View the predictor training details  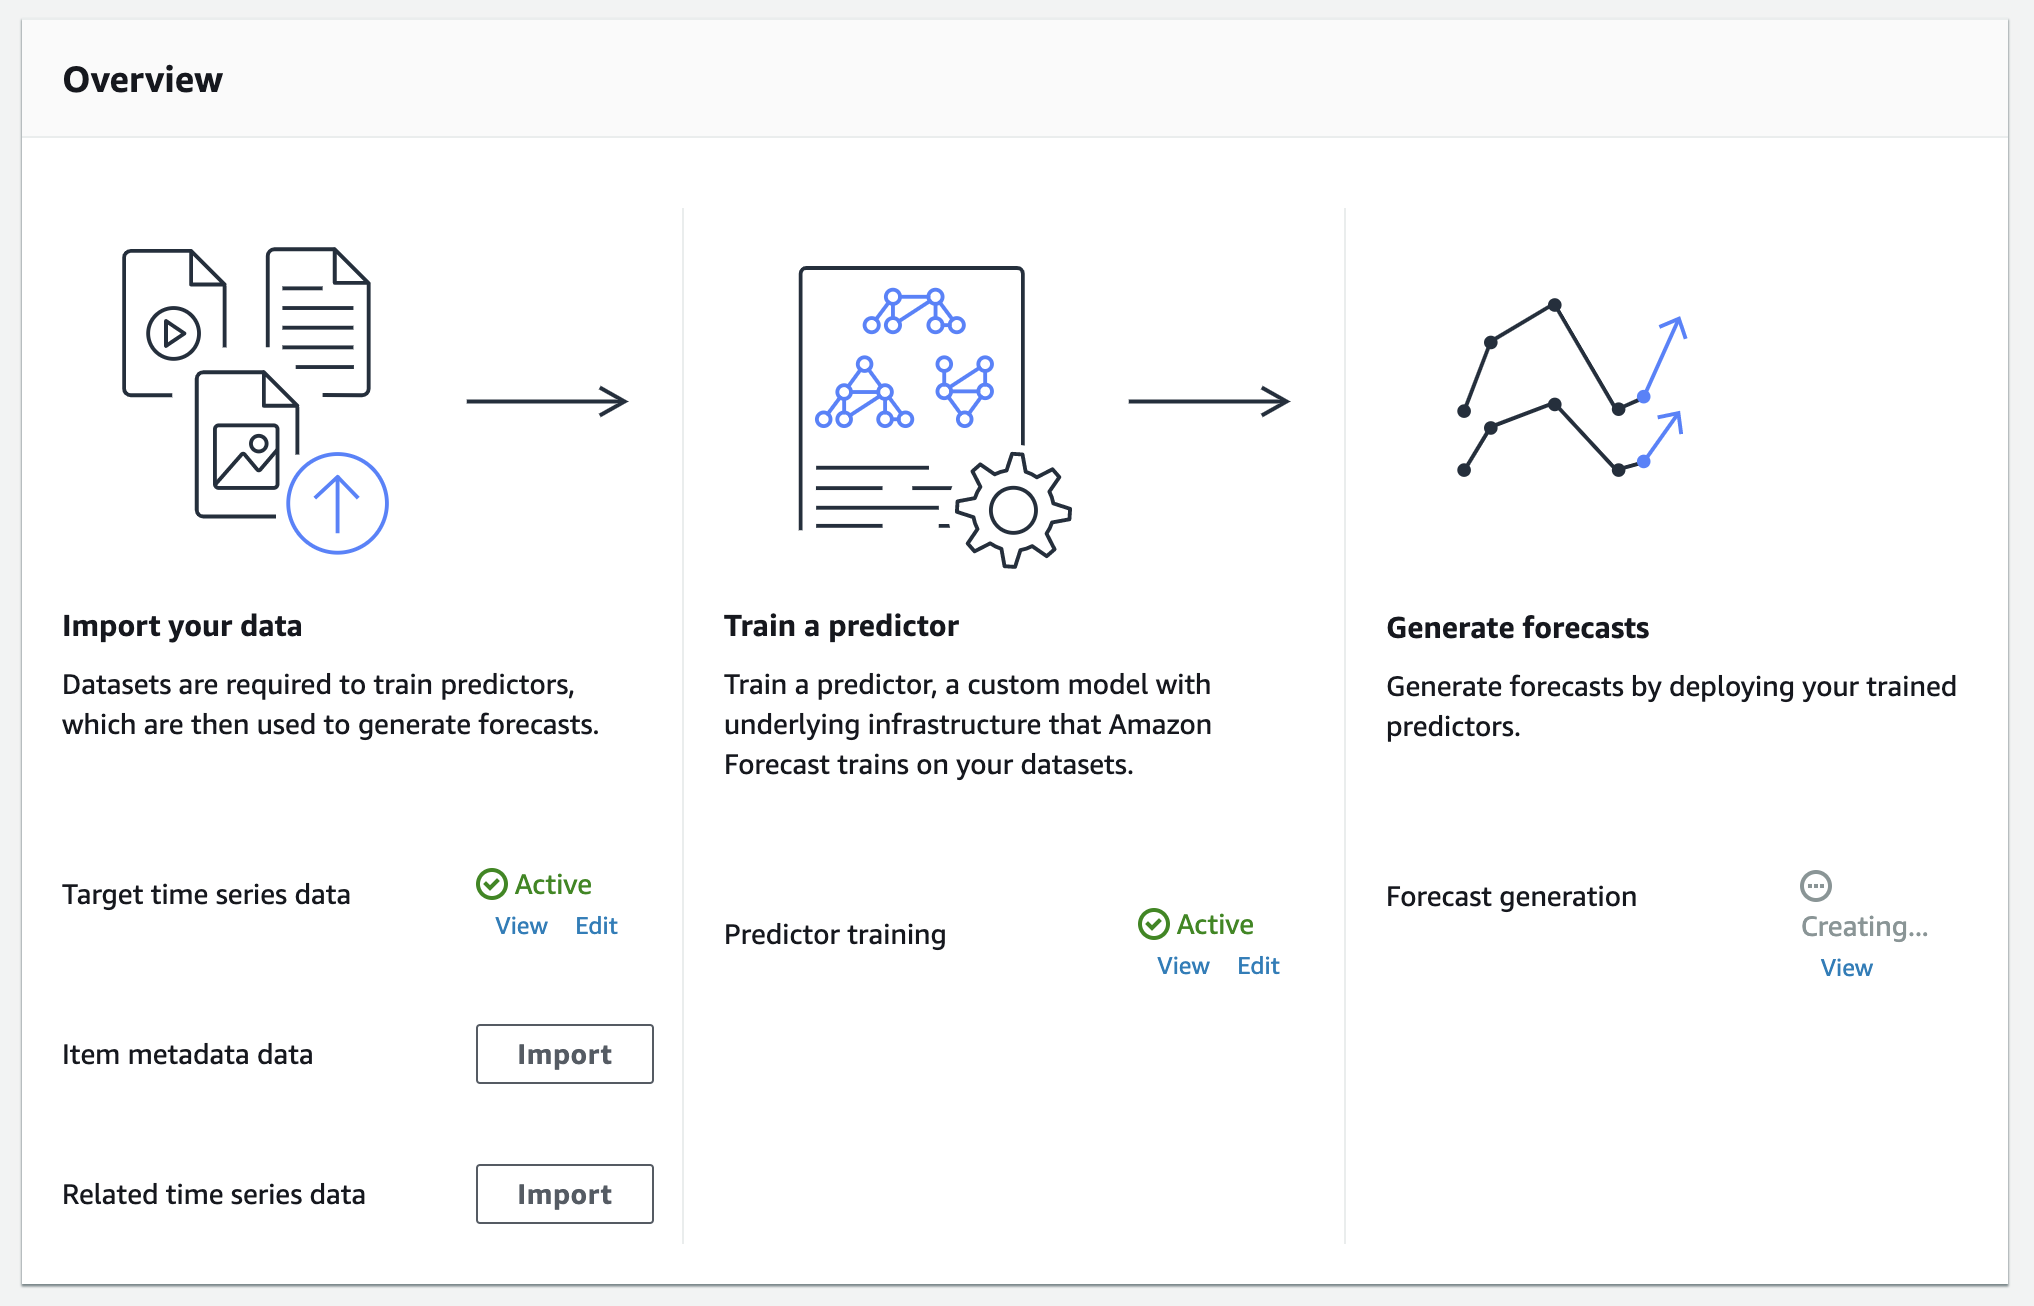tap(1183, 966)
